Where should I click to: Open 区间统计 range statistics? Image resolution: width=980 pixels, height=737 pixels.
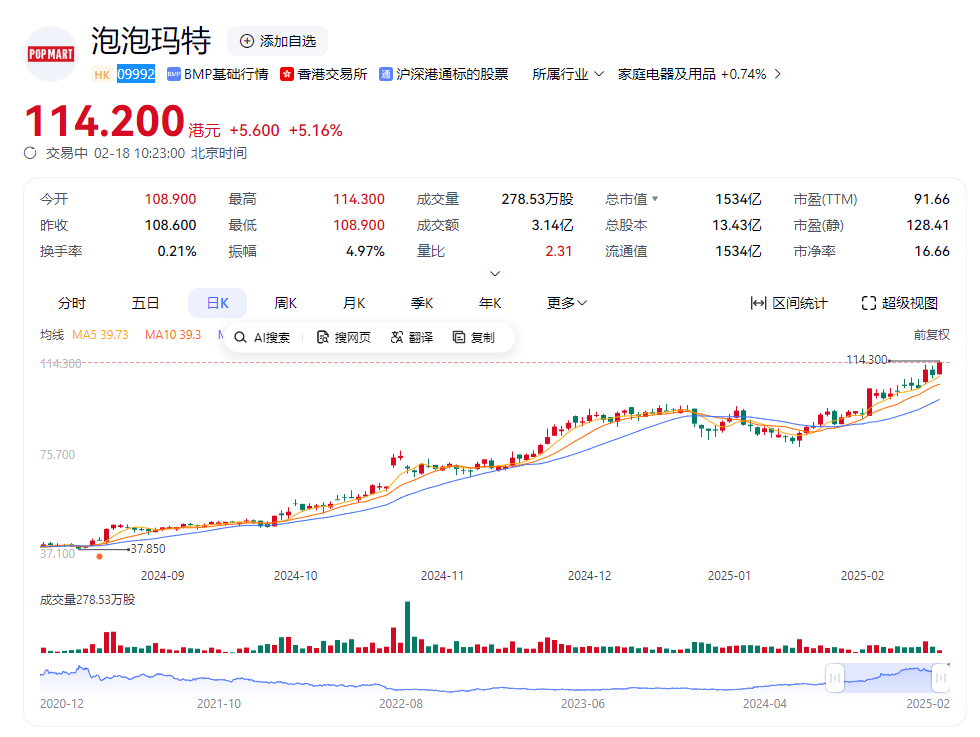pyautogui.click(x=789, y=303)
